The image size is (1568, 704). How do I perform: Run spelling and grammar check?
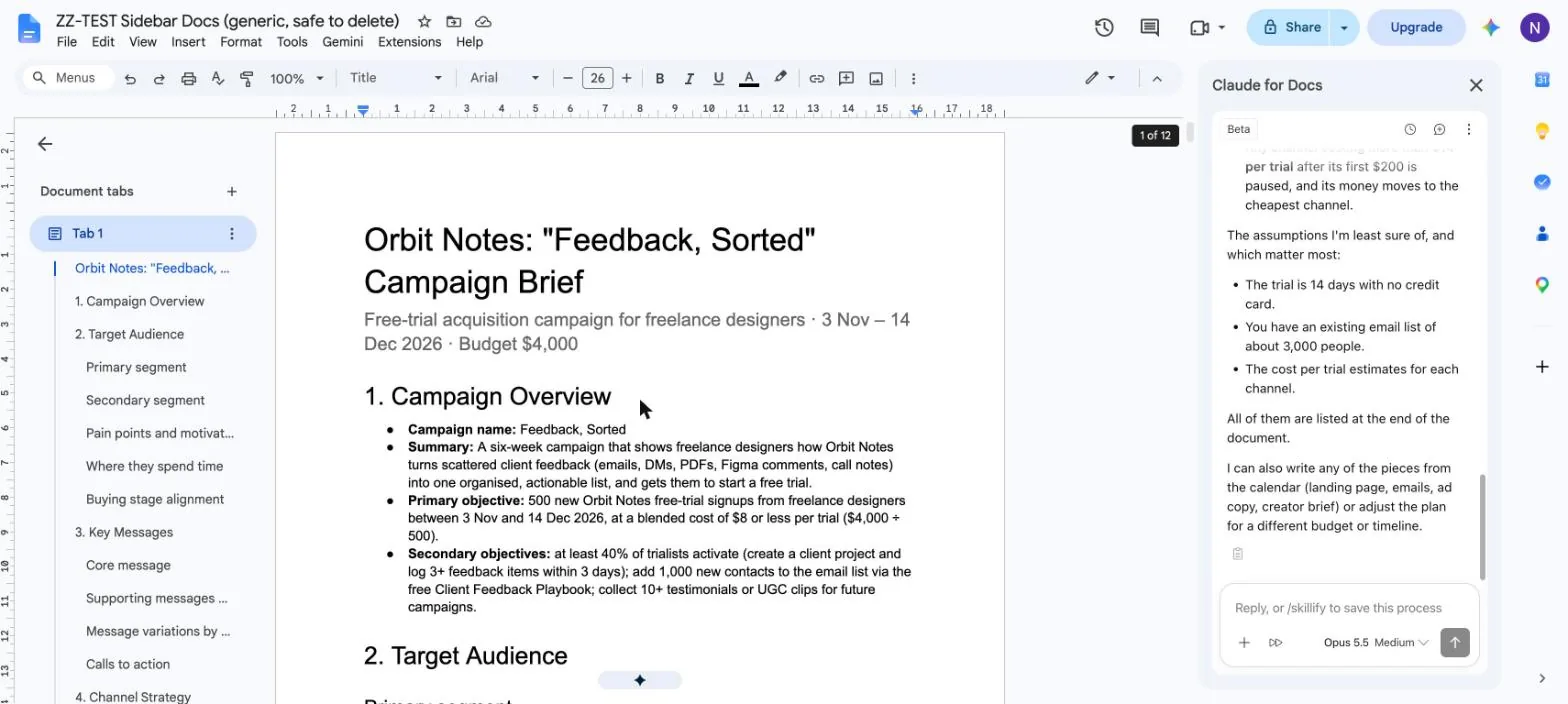click(217, 78)
